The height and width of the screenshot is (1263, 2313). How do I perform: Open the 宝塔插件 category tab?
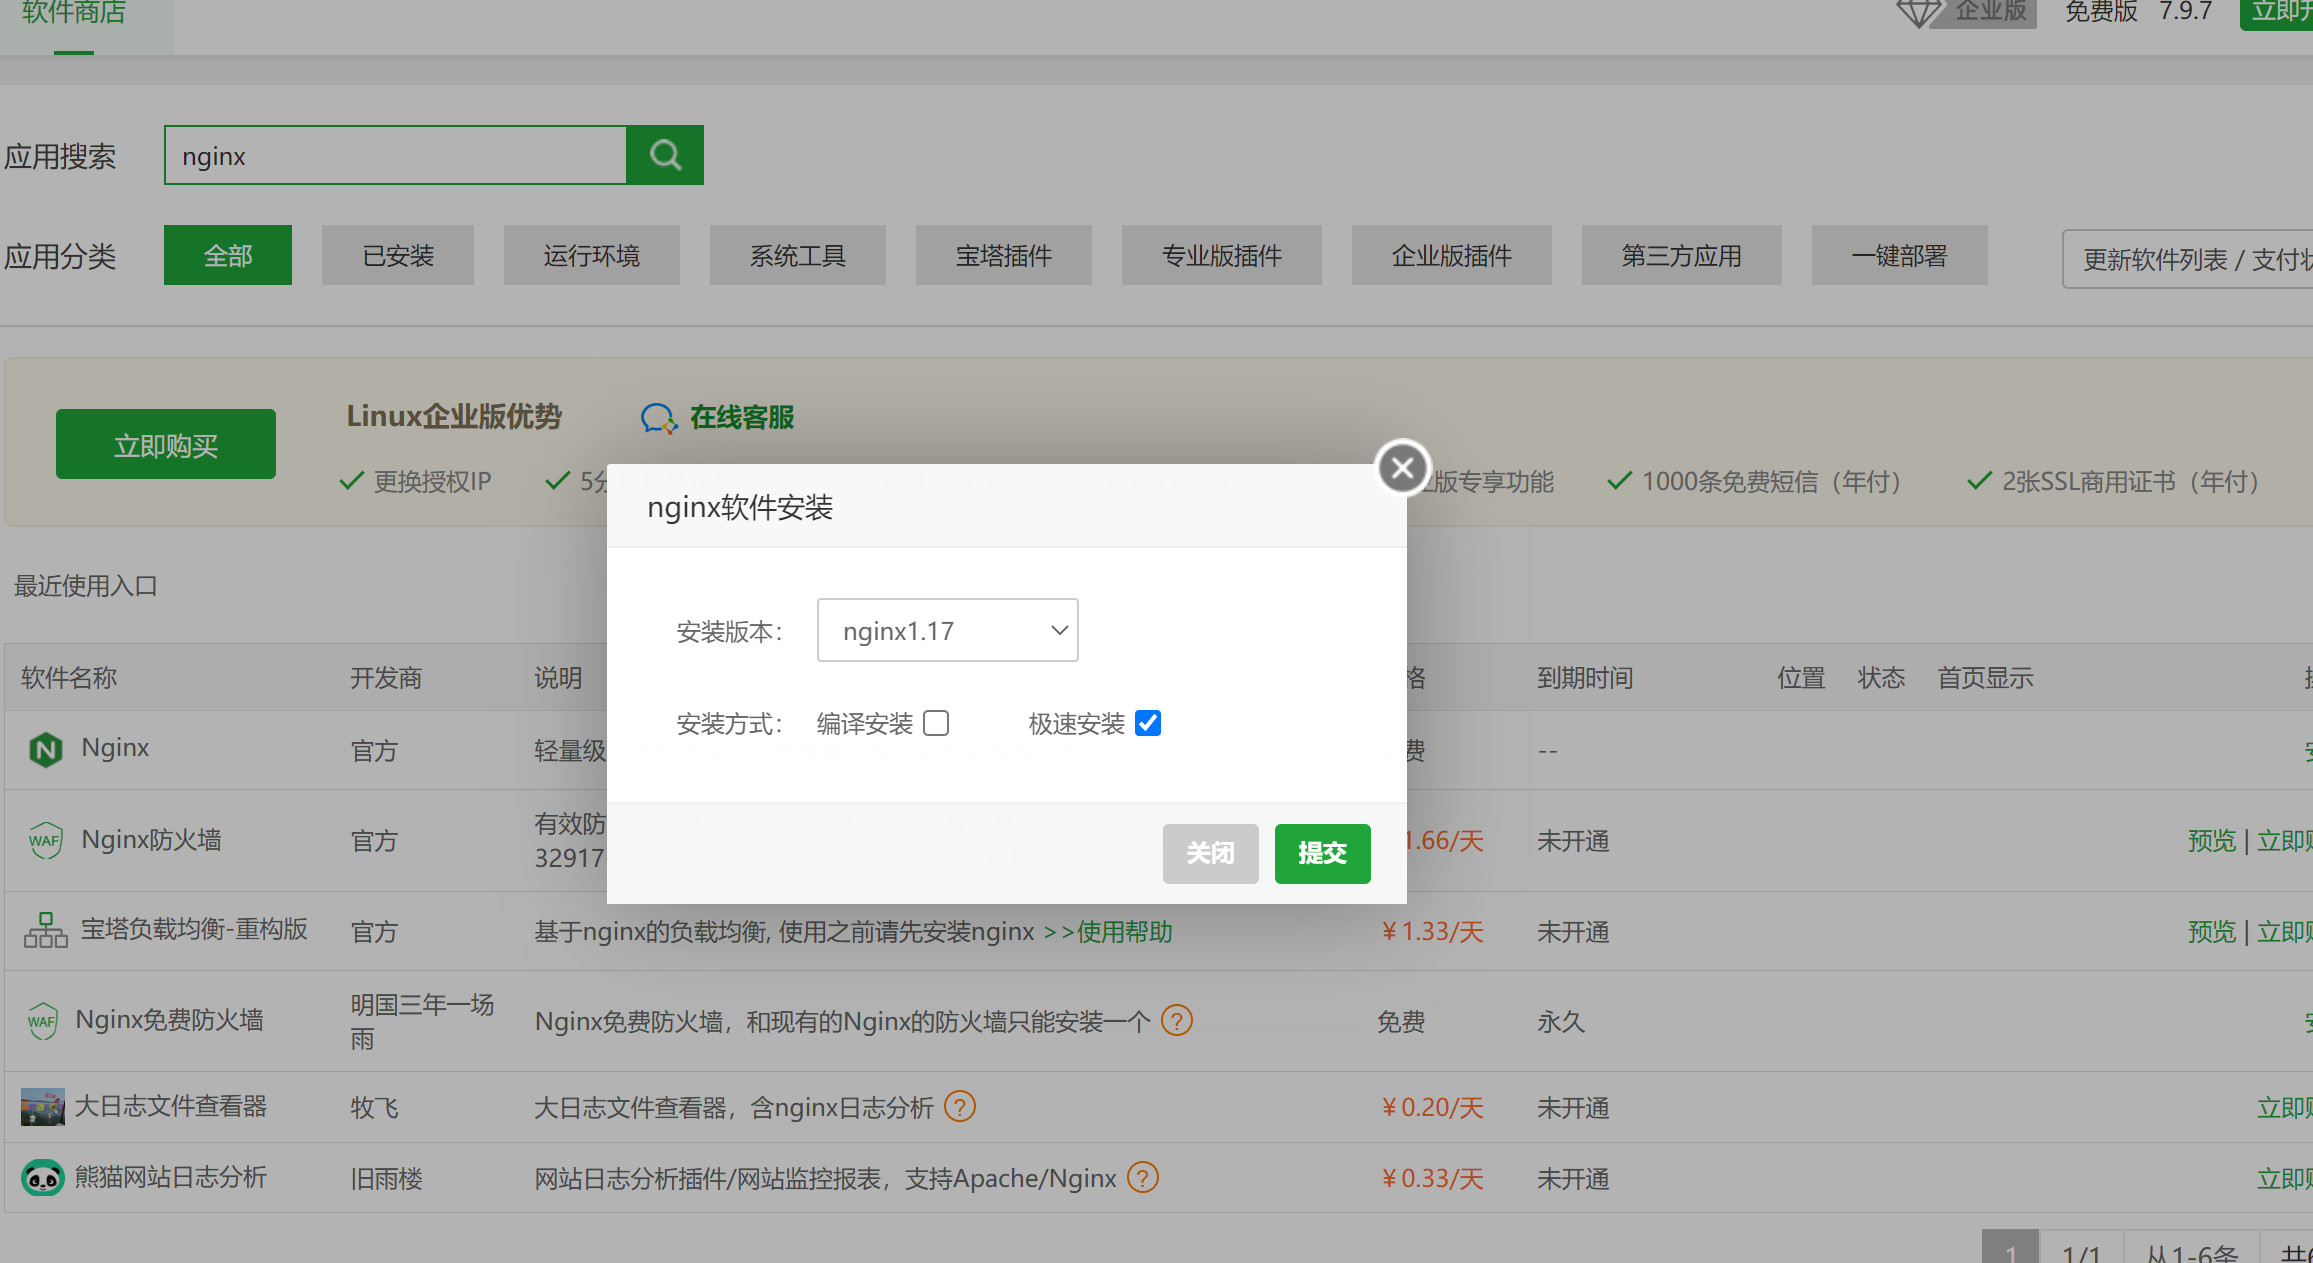pos(1003,256)
